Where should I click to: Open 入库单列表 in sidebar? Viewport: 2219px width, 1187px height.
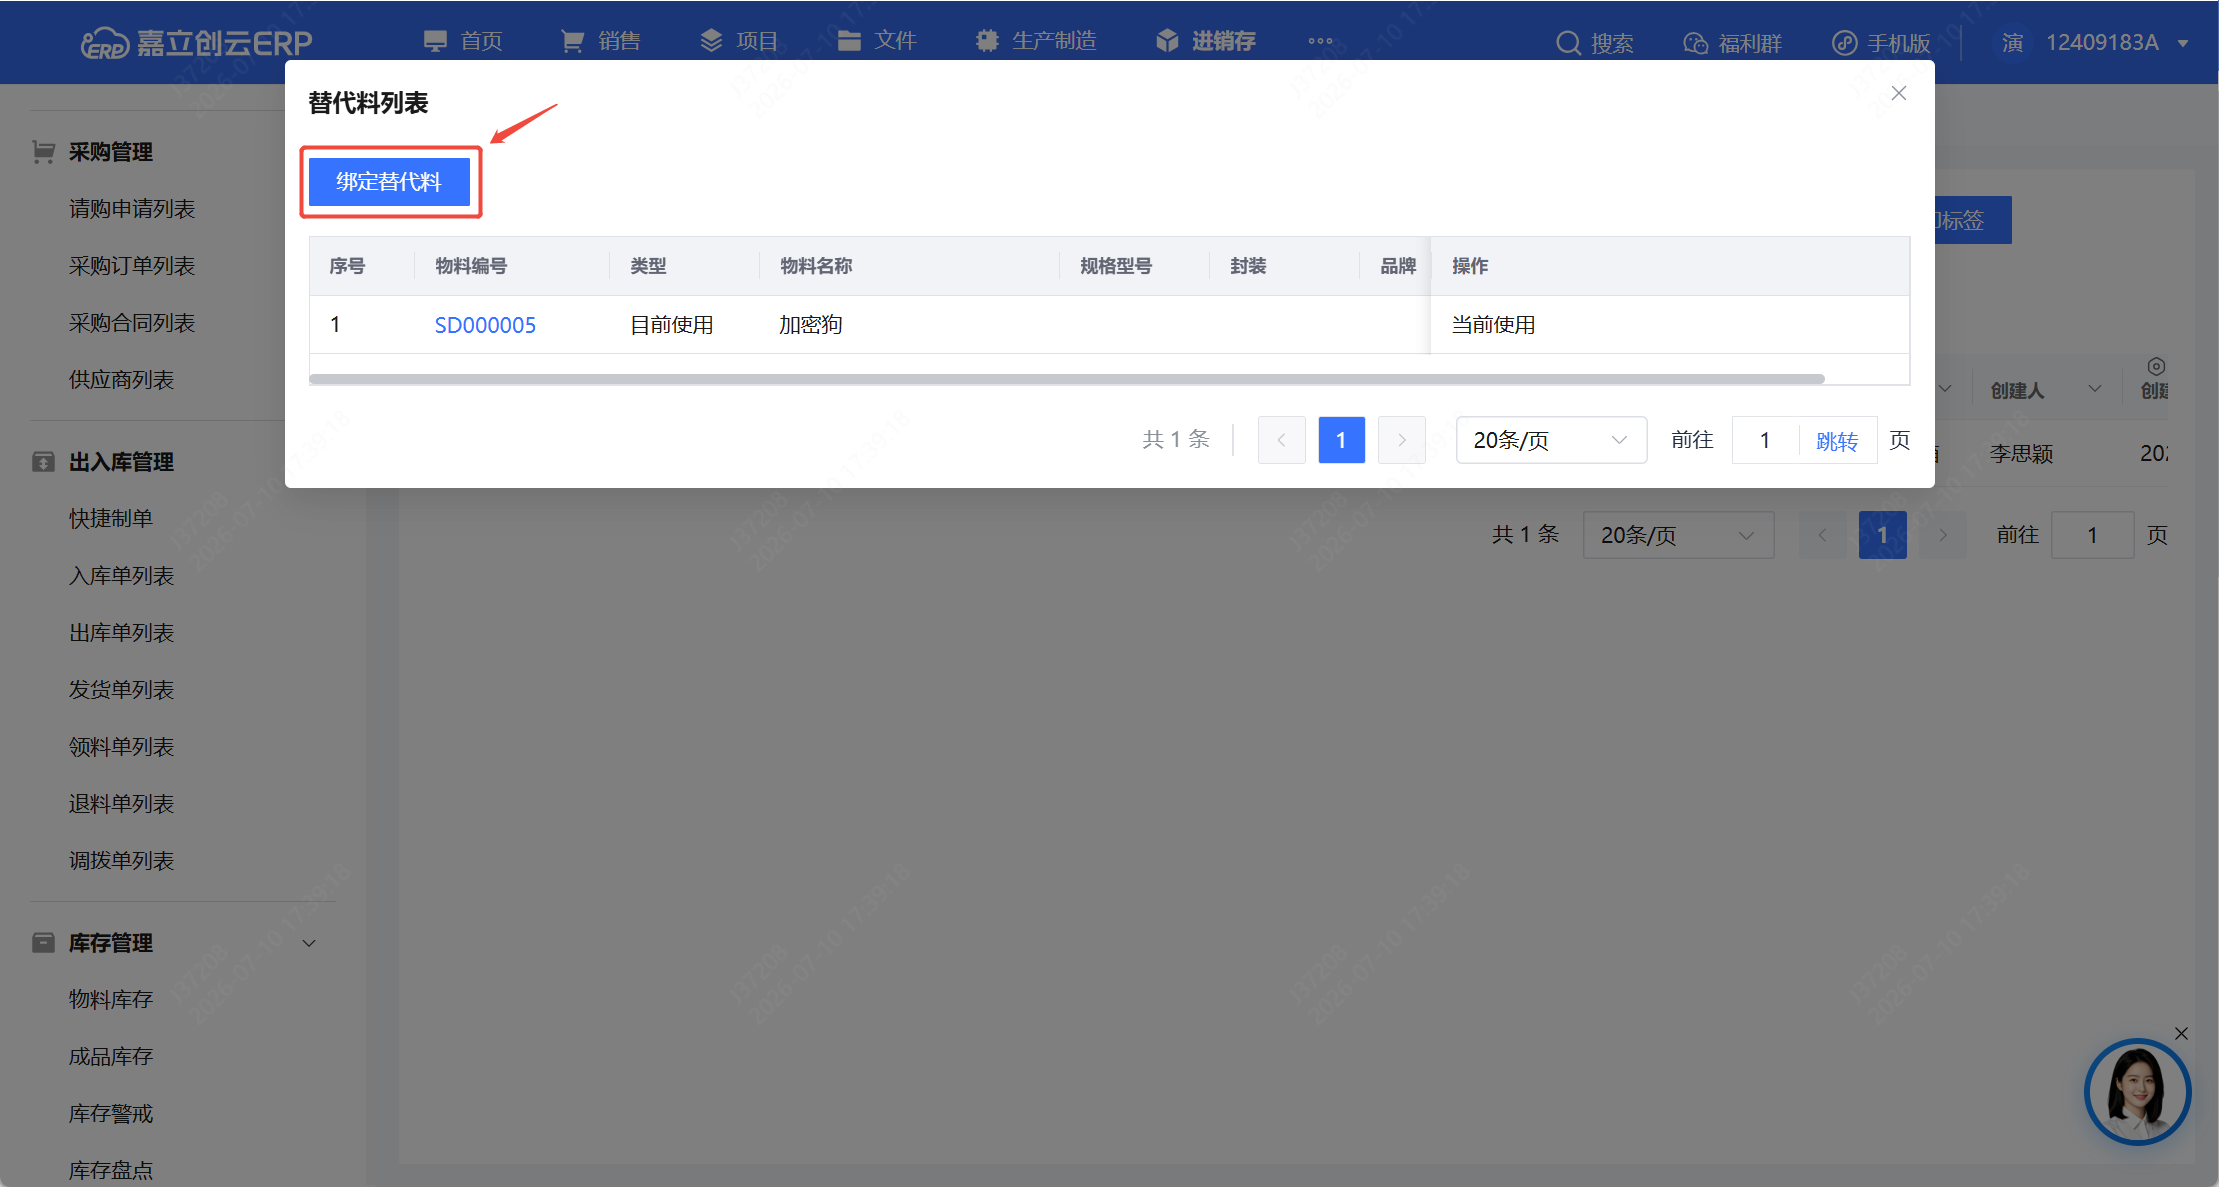(121, 576)
